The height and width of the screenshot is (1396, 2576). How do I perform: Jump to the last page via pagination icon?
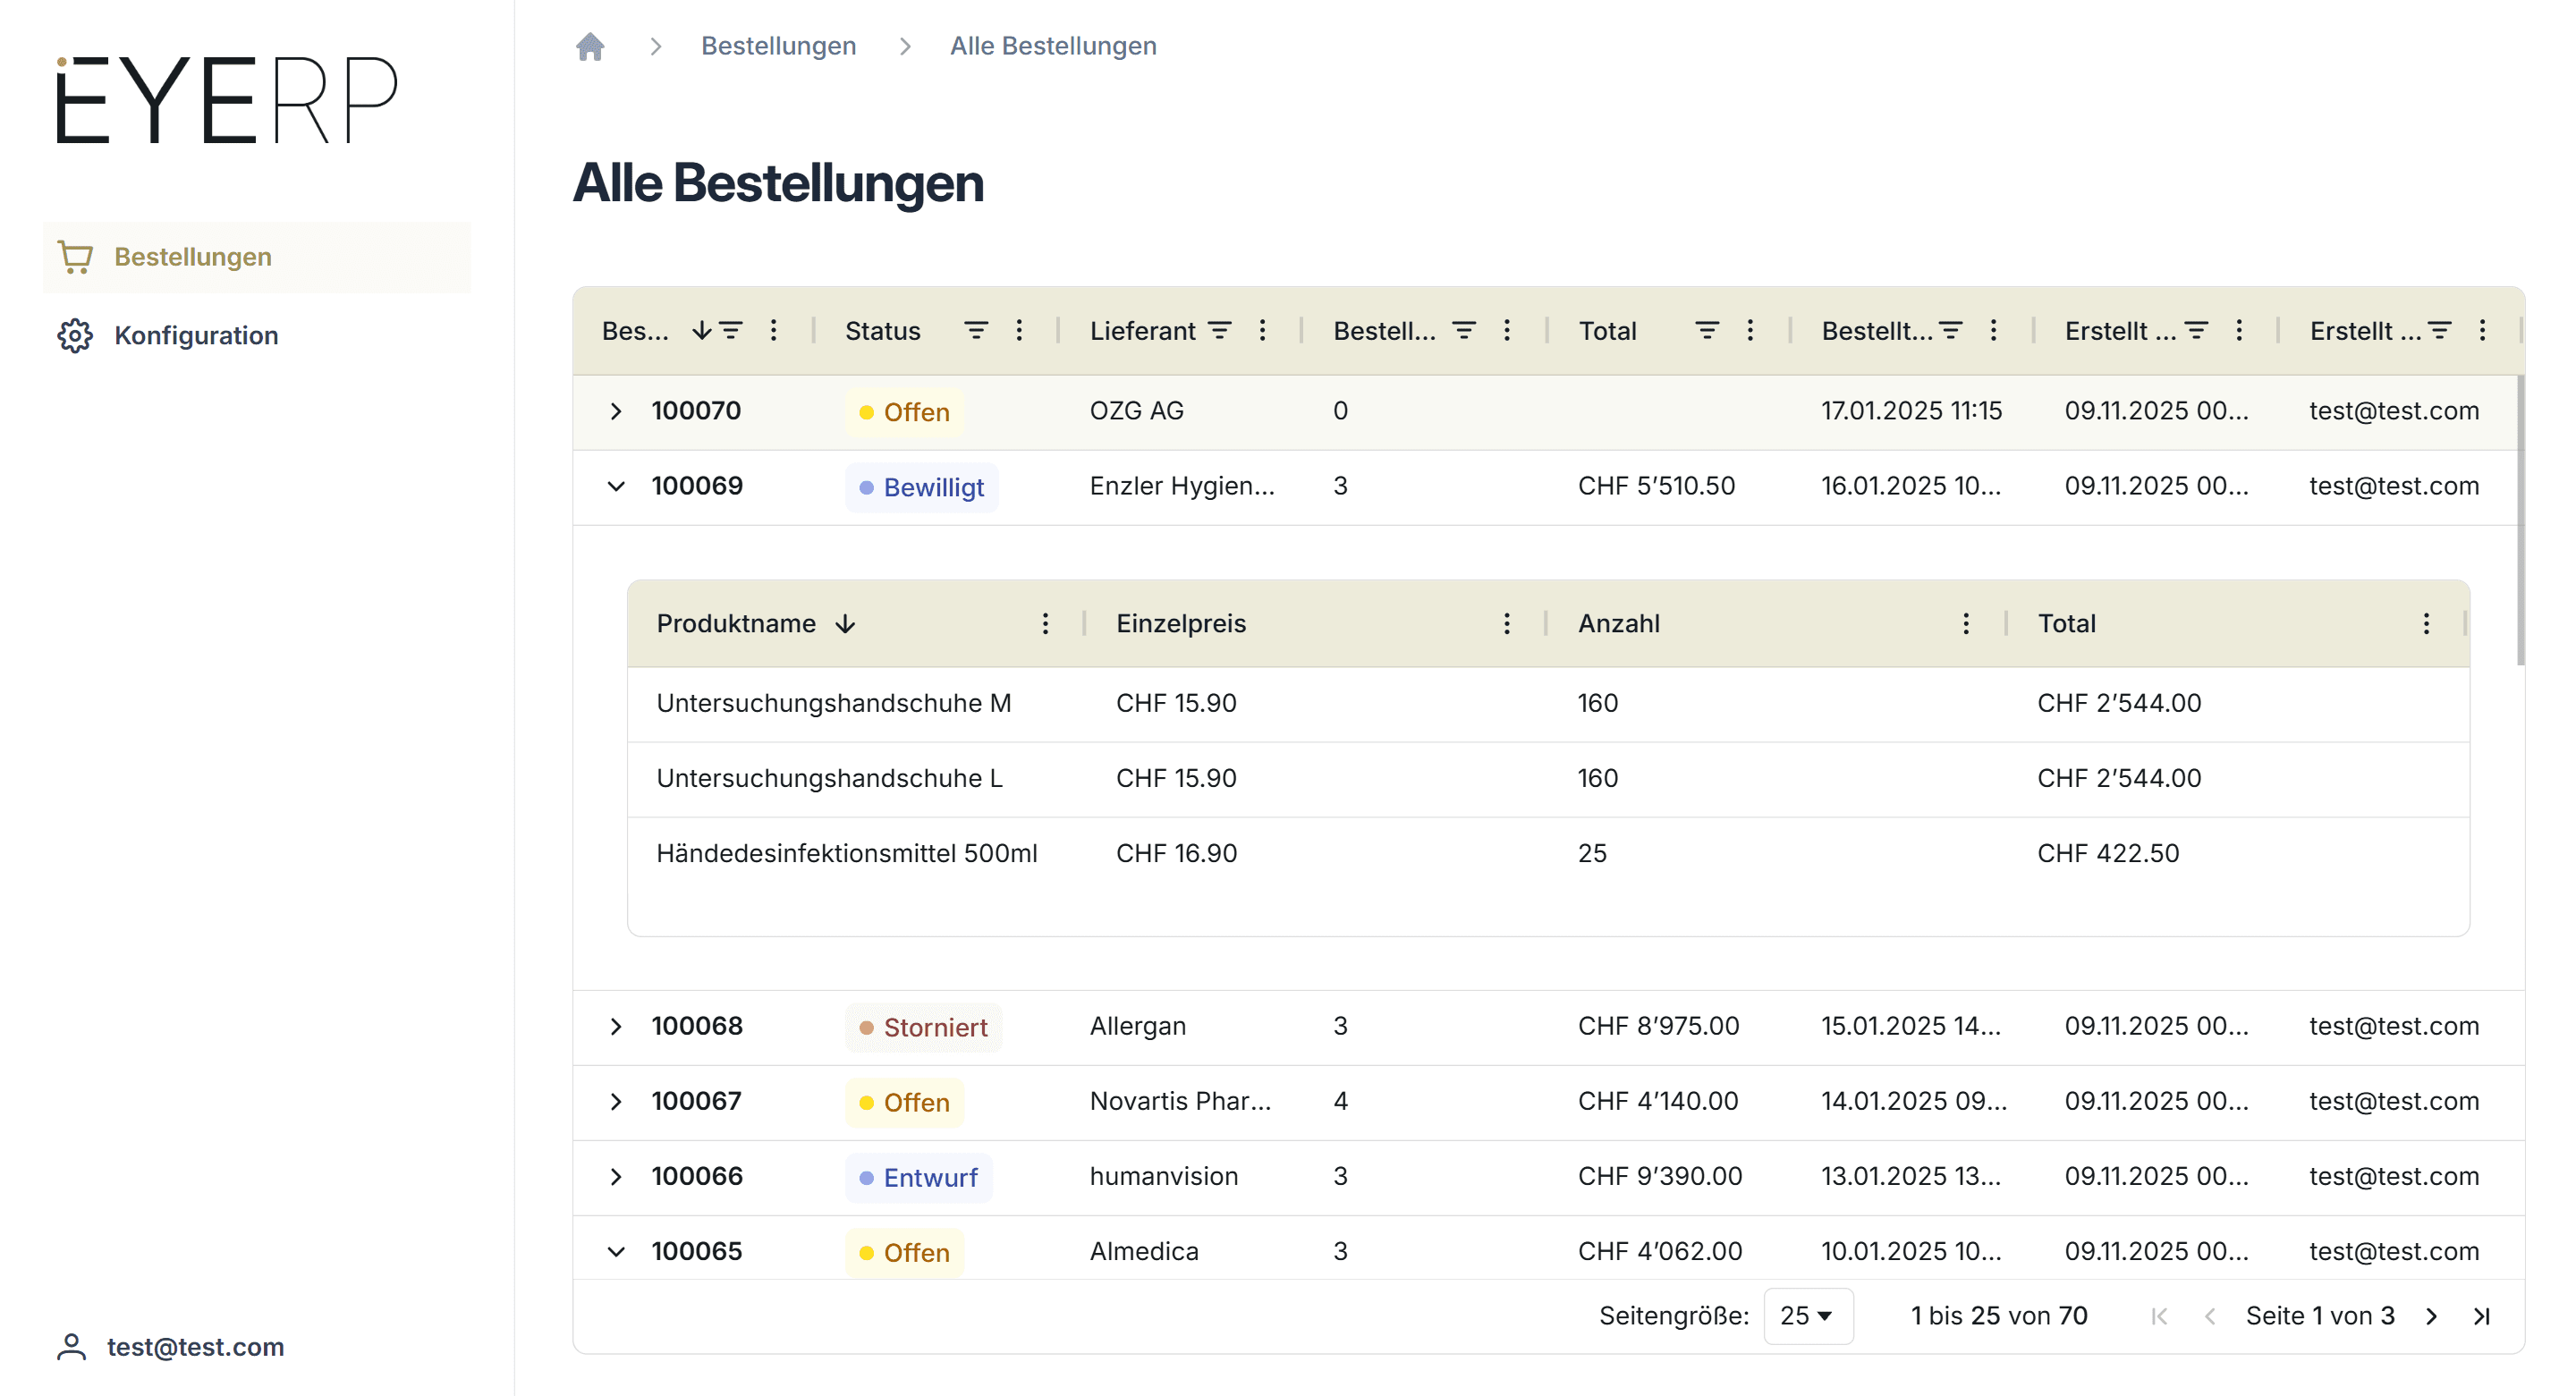click(2483, 1316)
